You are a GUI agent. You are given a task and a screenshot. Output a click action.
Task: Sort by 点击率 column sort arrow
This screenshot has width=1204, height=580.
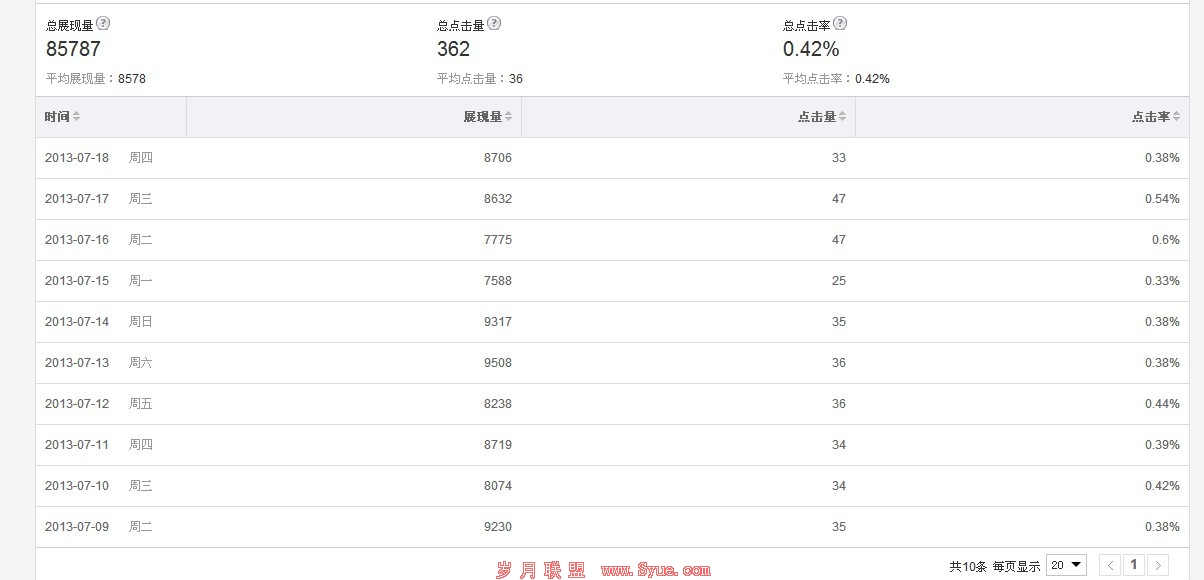click(1176, 117)
